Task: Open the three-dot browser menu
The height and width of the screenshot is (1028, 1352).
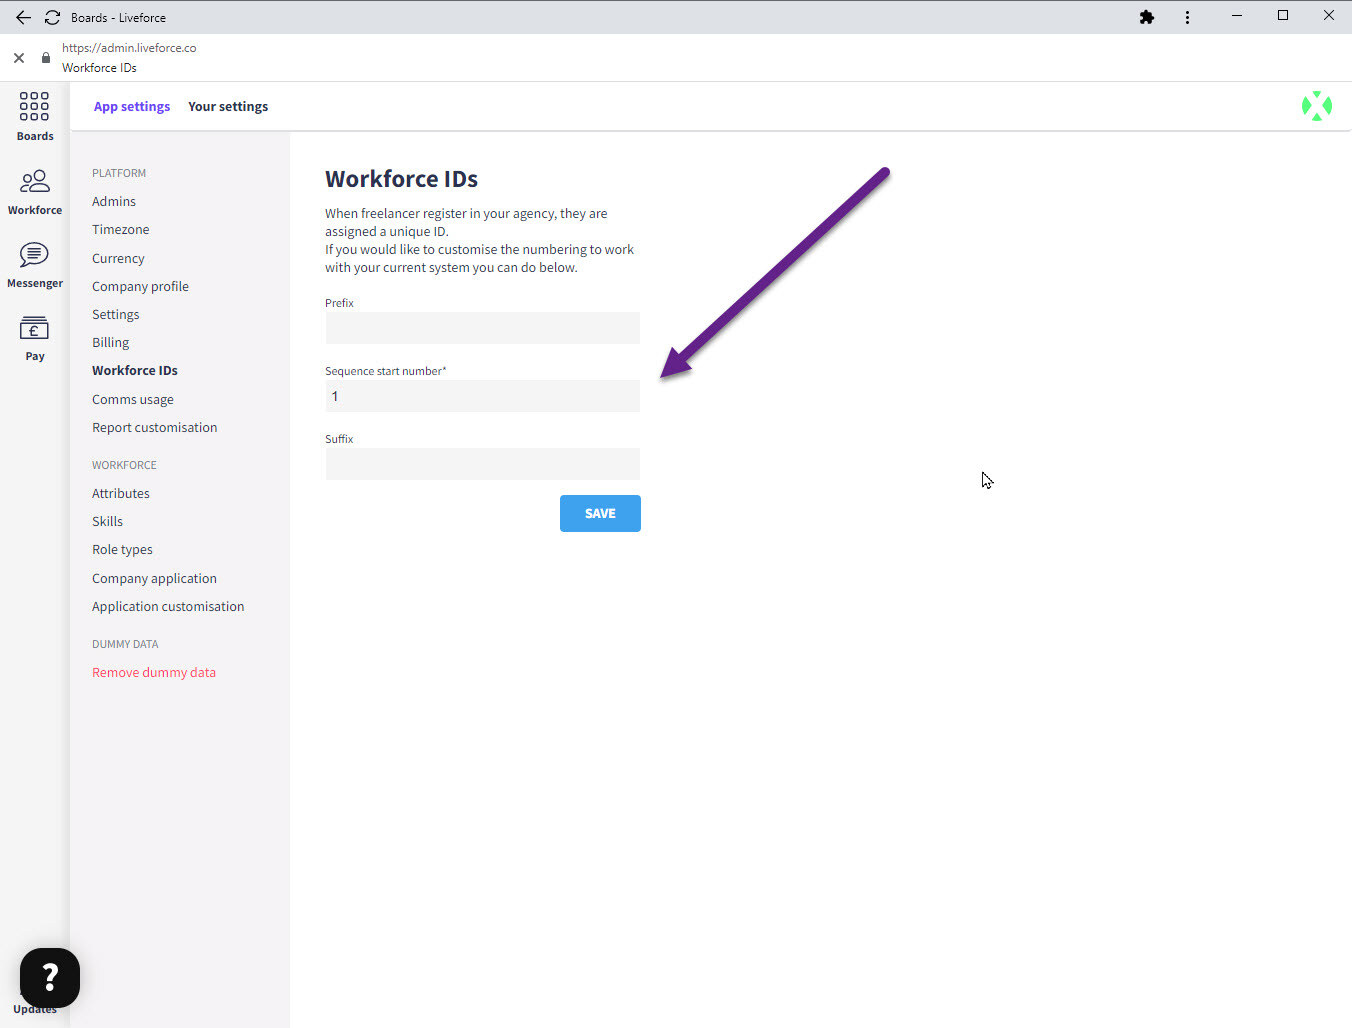Action: (1187, 17)
